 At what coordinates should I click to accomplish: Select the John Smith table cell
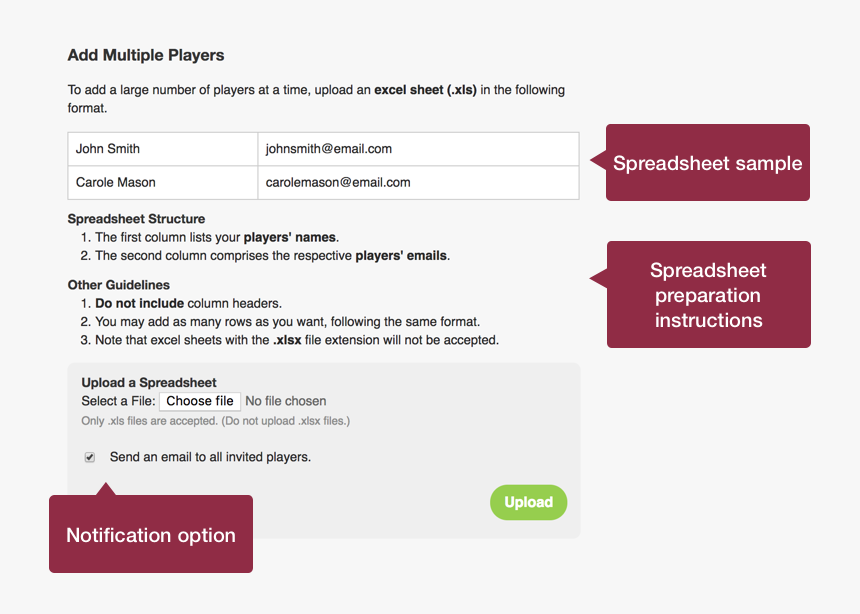(x=162, y=149)
